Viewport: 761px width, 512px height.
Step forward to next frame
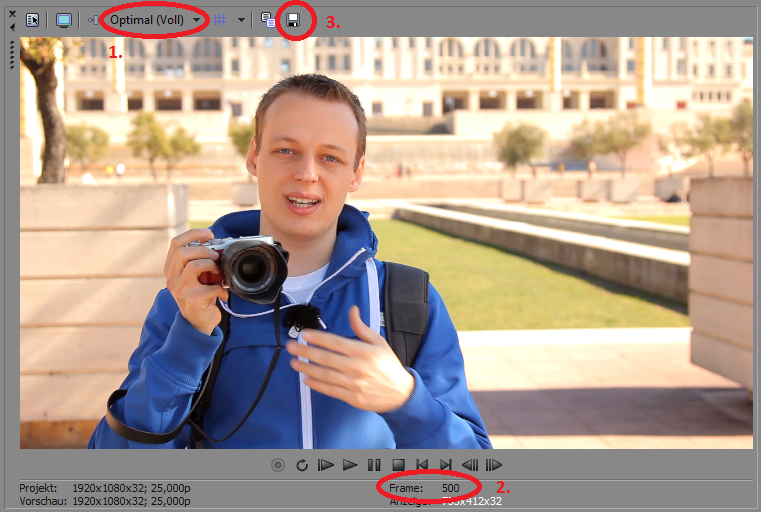pyautogui.click(x=493, y=465)
